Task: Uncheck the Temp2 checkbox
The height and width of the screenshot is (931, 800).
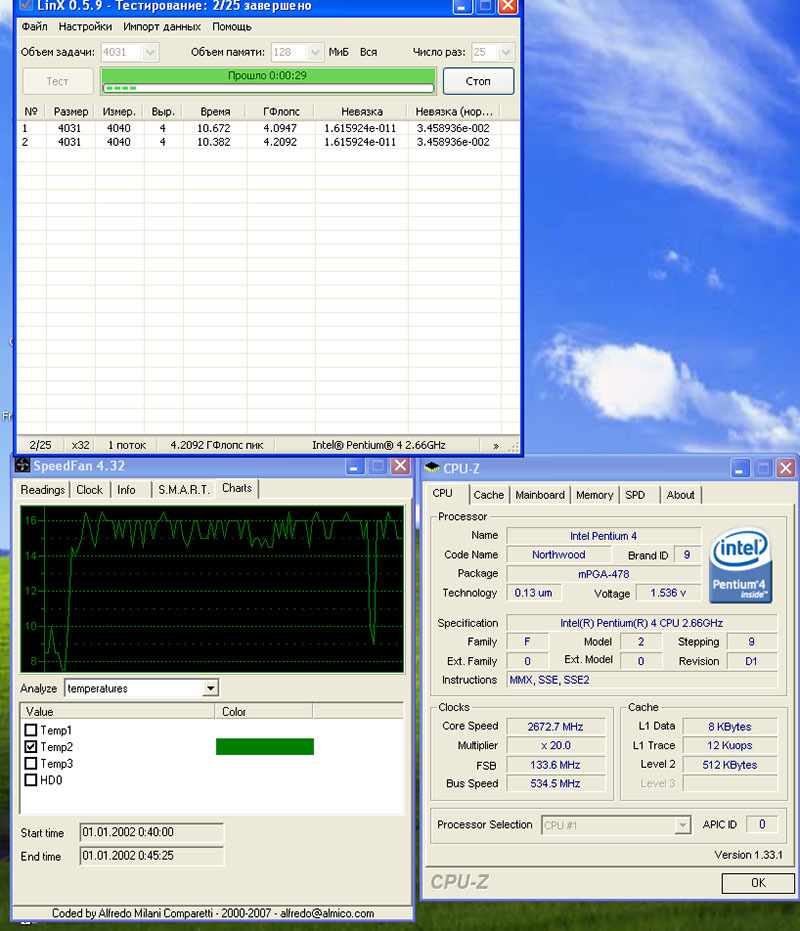Action: [x=31, y=746]
